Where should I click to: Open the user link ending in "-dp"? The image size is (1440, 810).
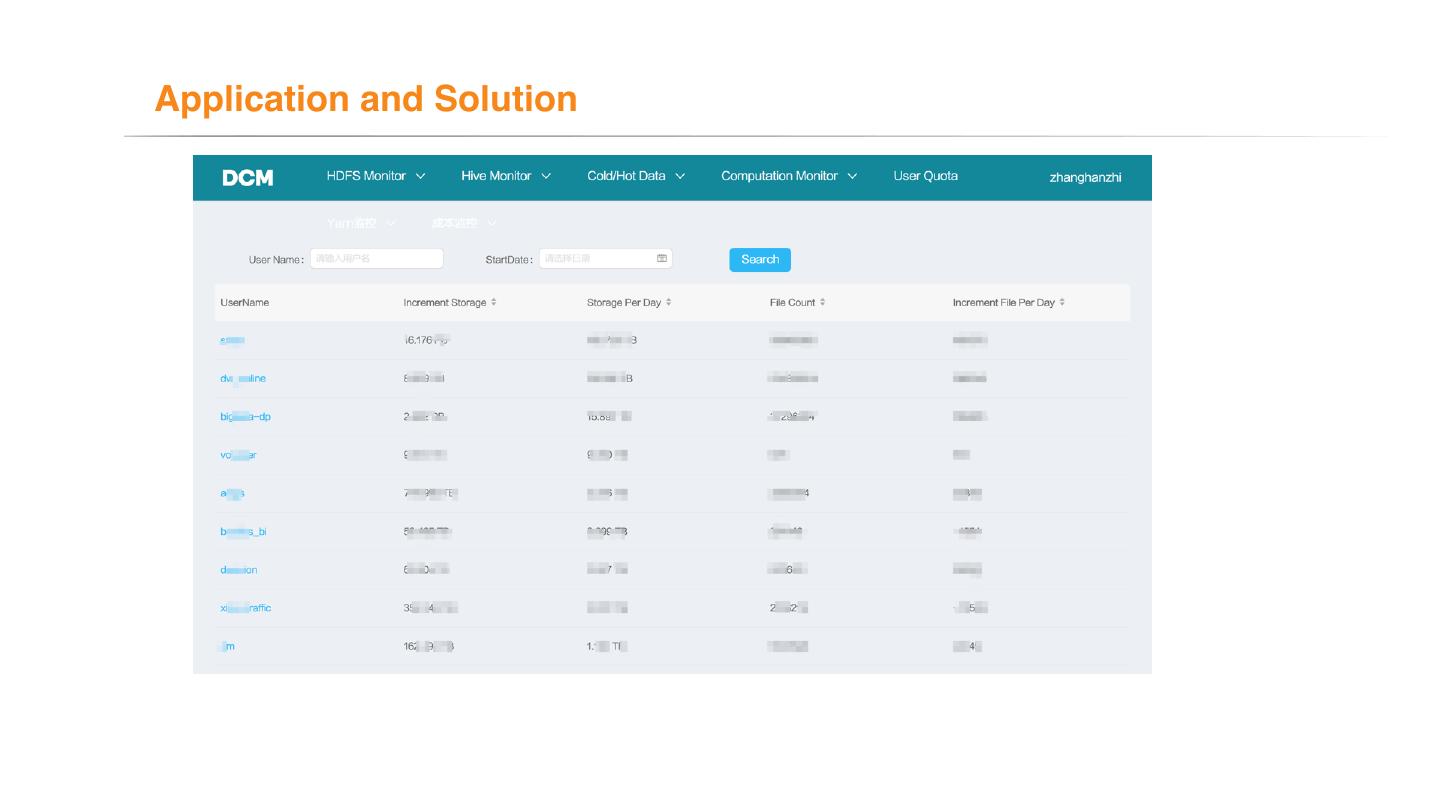[x=245, y=416]
